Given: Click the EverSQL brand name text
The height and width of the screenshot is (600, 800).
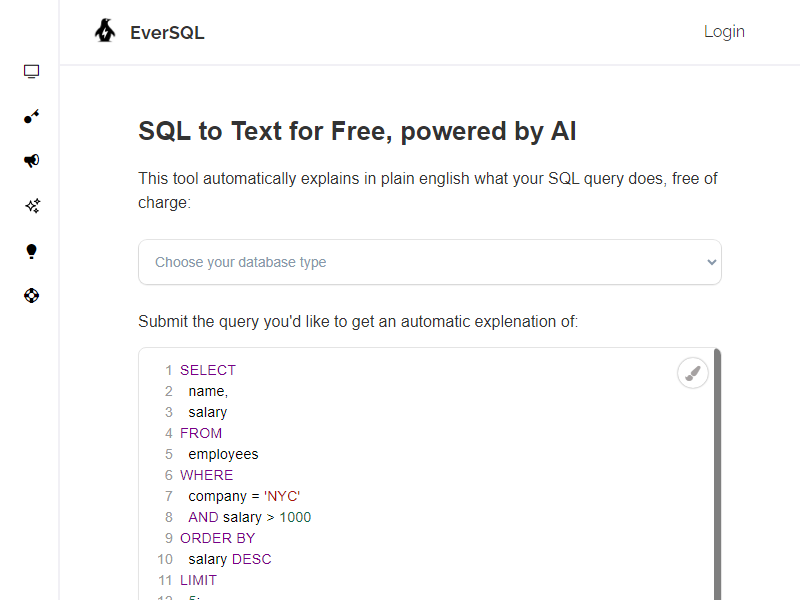Looking at the screenshot, I should pos(167,33).
